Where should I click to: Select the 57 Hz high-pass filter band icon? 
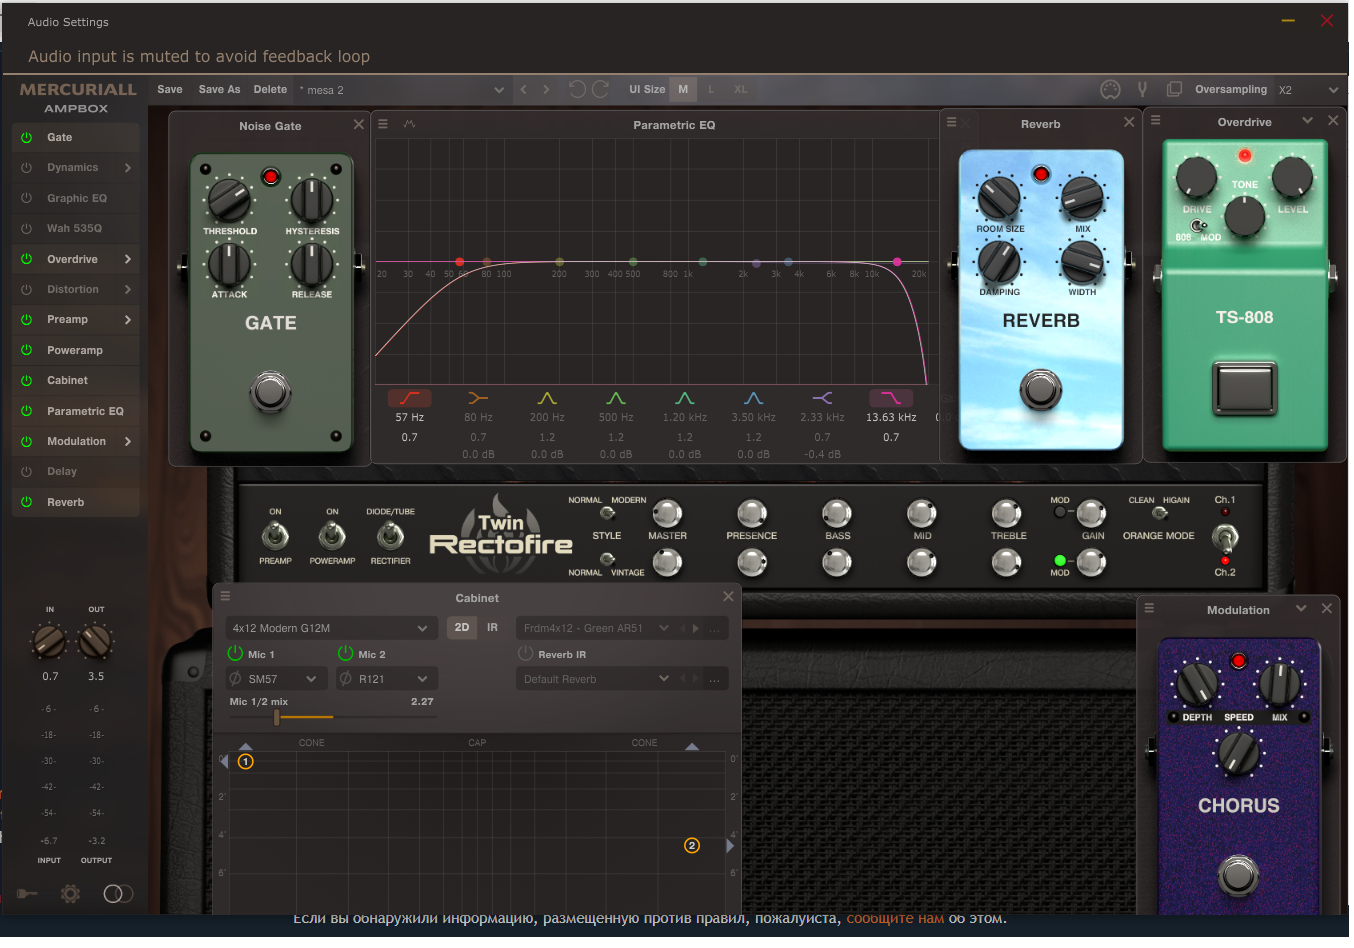(x=410, y=398)
